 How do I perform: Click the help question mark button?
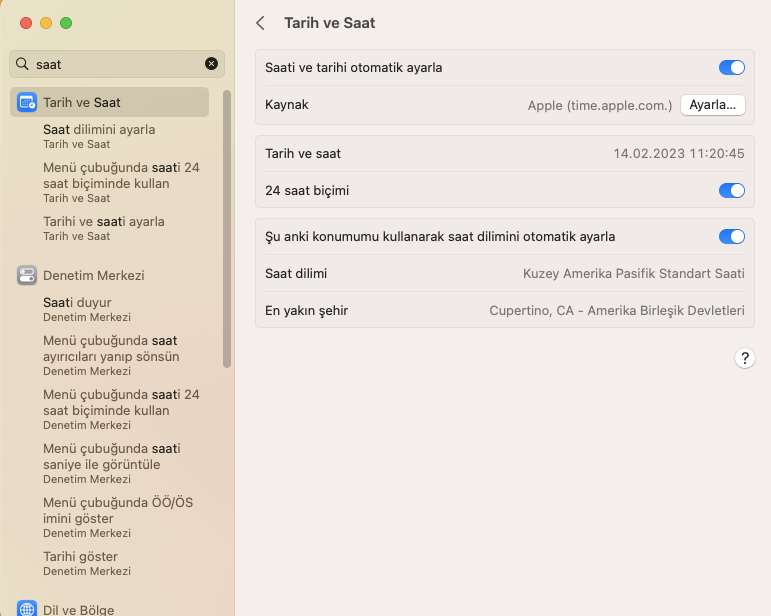pyautogui.click(x=744, y=358)
